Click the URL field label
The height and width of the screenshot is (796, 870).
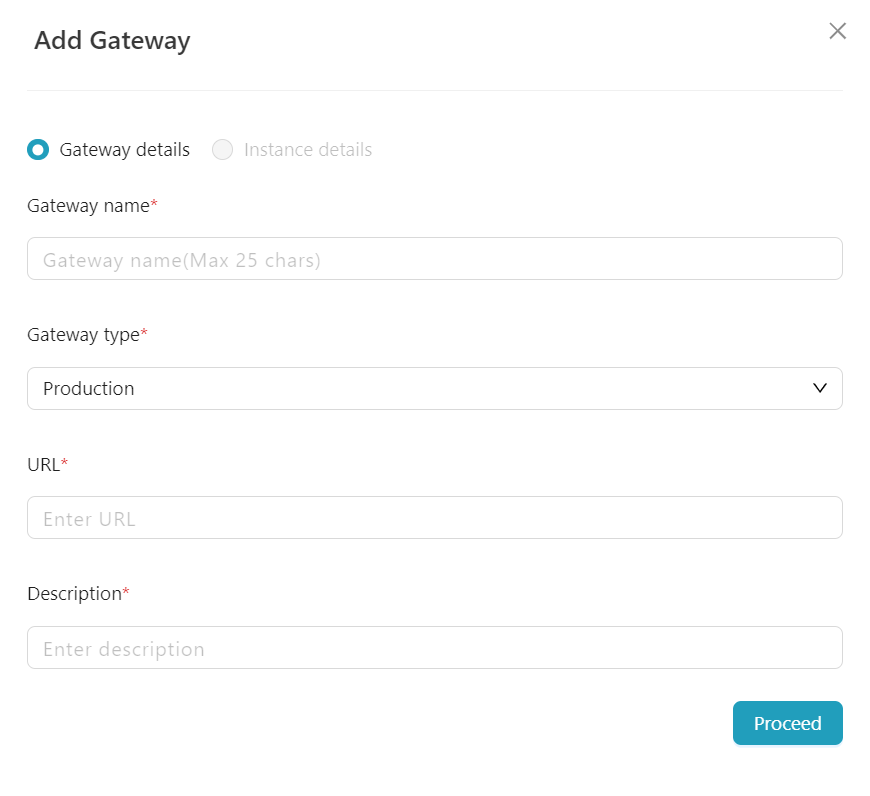click(x=43, y=464)
